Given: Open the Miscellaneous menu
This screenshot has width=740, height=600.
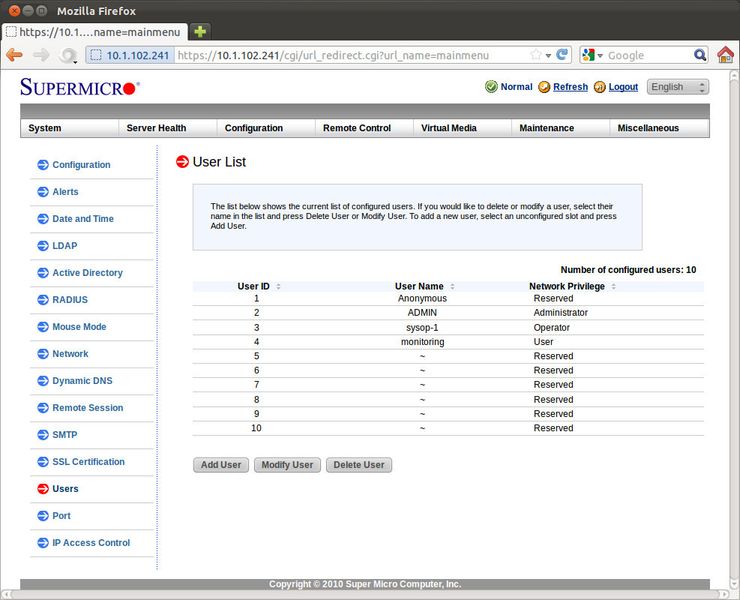Looking at the screenshot, I should (x=659, y=128).
